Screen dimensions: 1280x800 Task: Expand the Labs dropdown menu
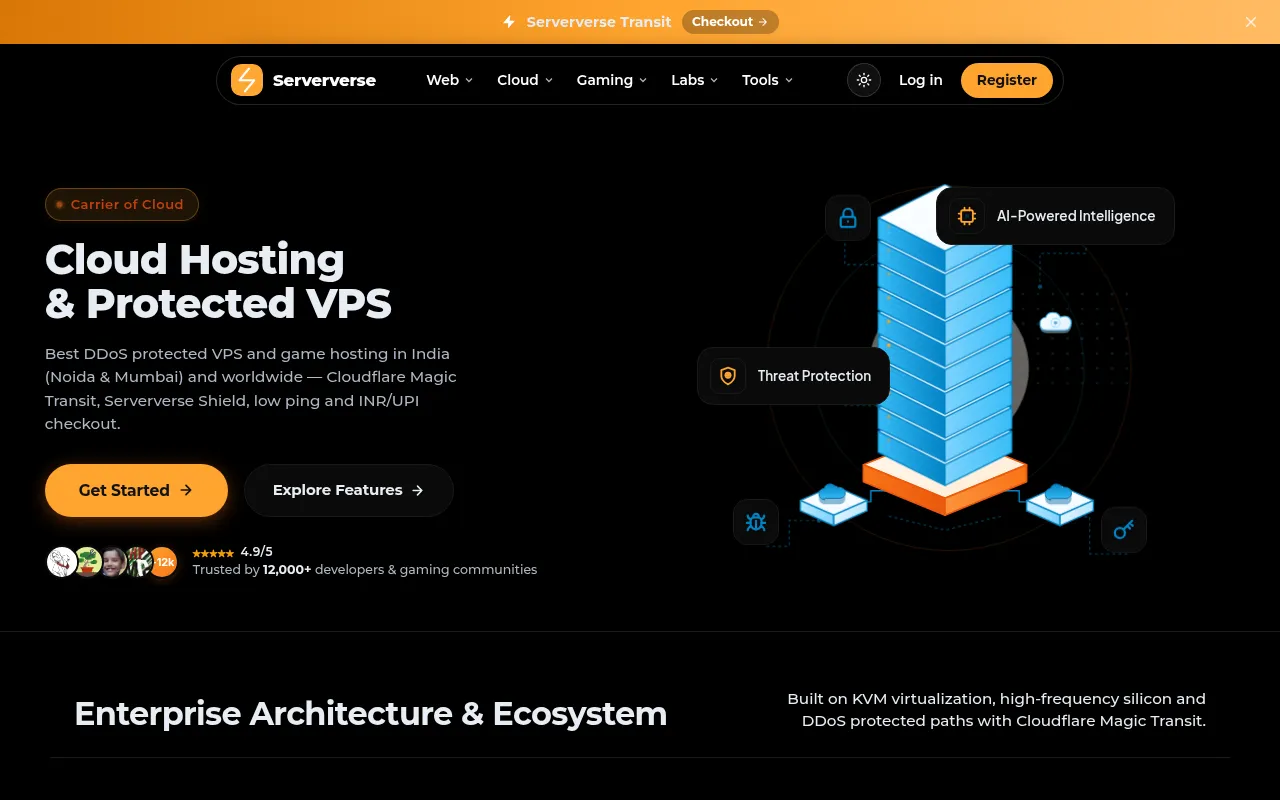(694, 80)
